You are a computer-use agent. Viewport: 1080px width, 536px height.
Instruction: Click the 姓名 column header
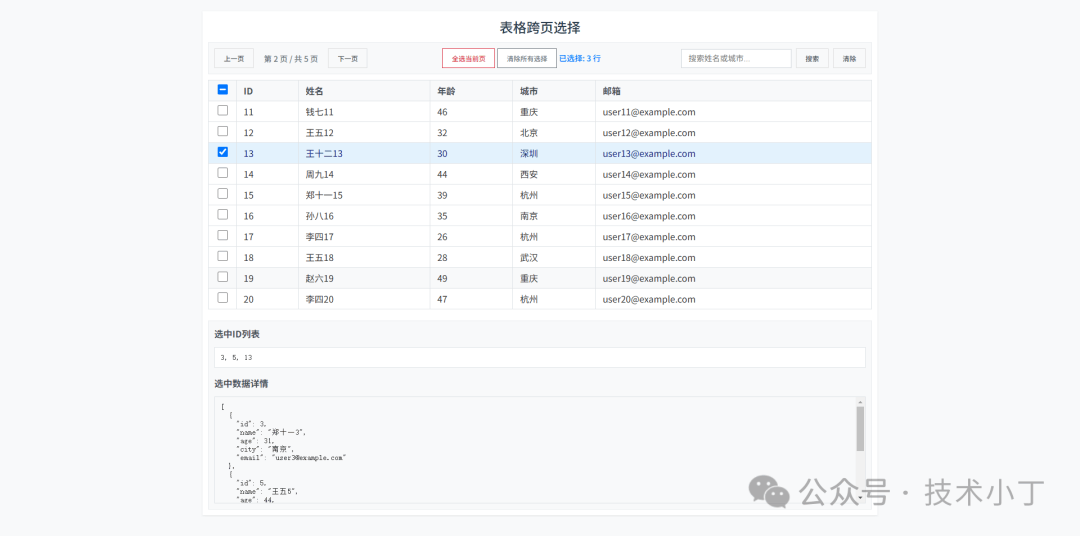click(x=315, y=91)
